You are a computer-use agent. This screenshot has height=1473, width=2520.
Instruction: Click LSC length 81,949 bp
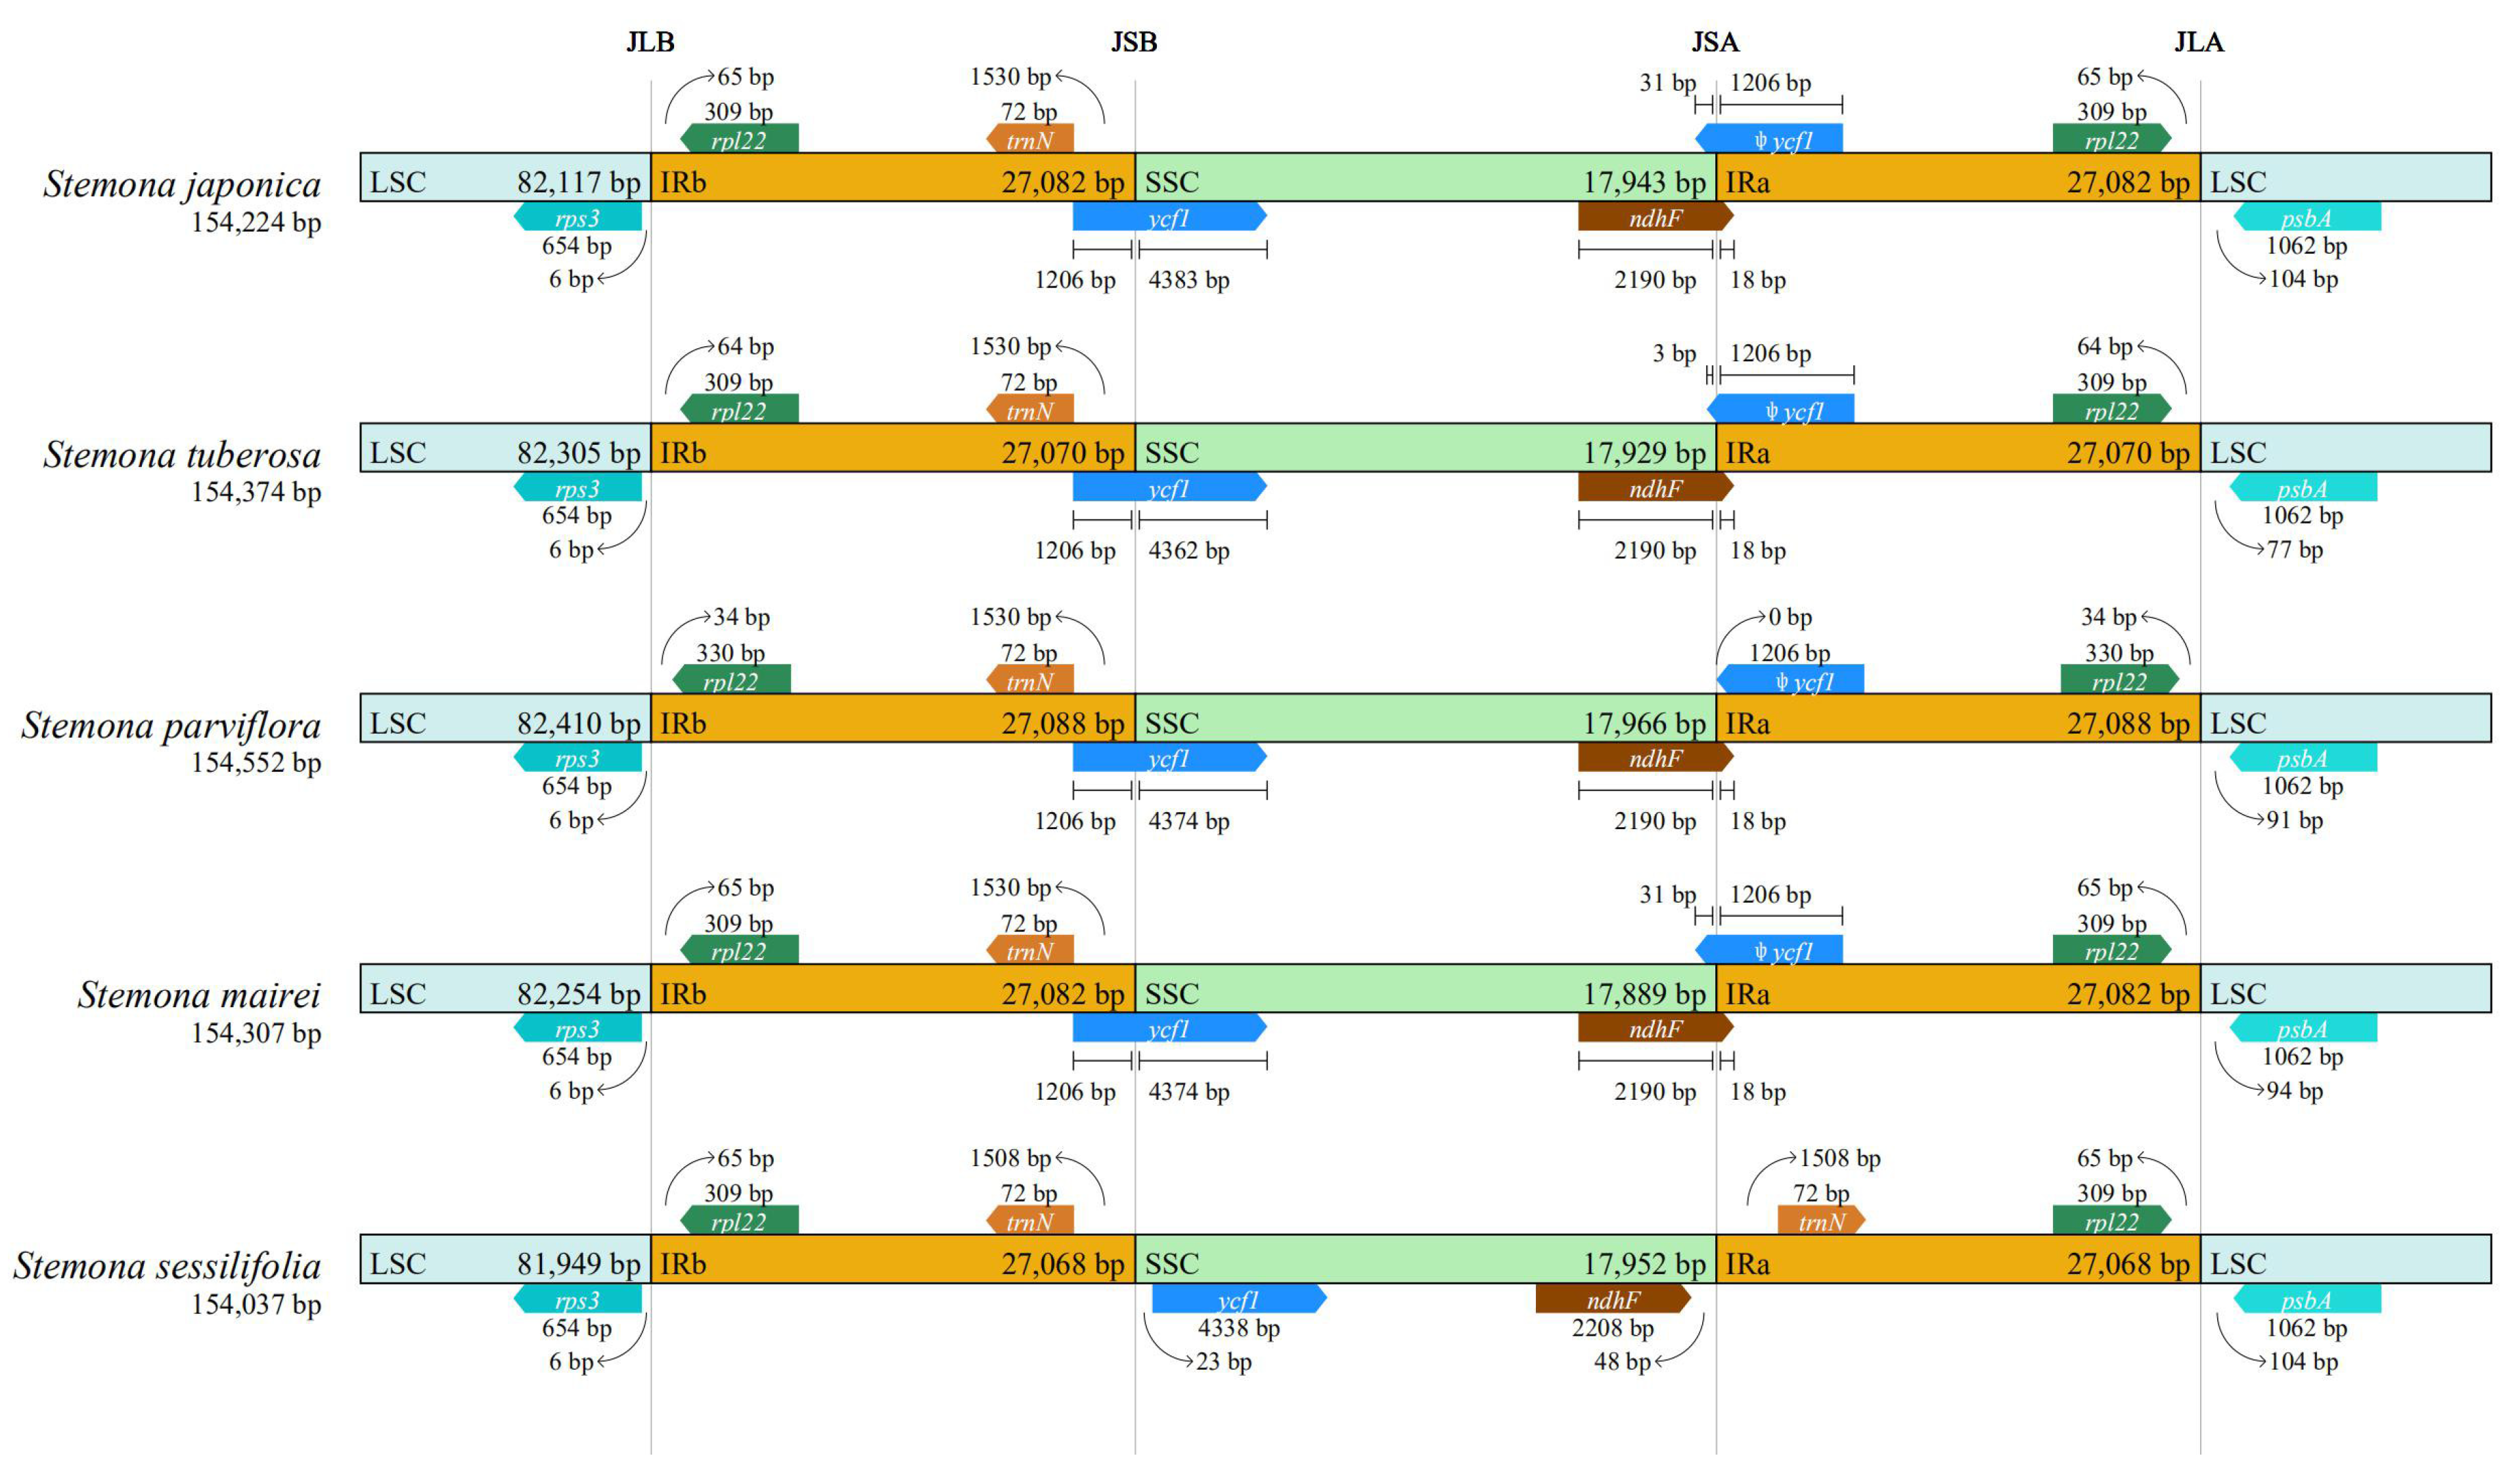[578, 1264]
